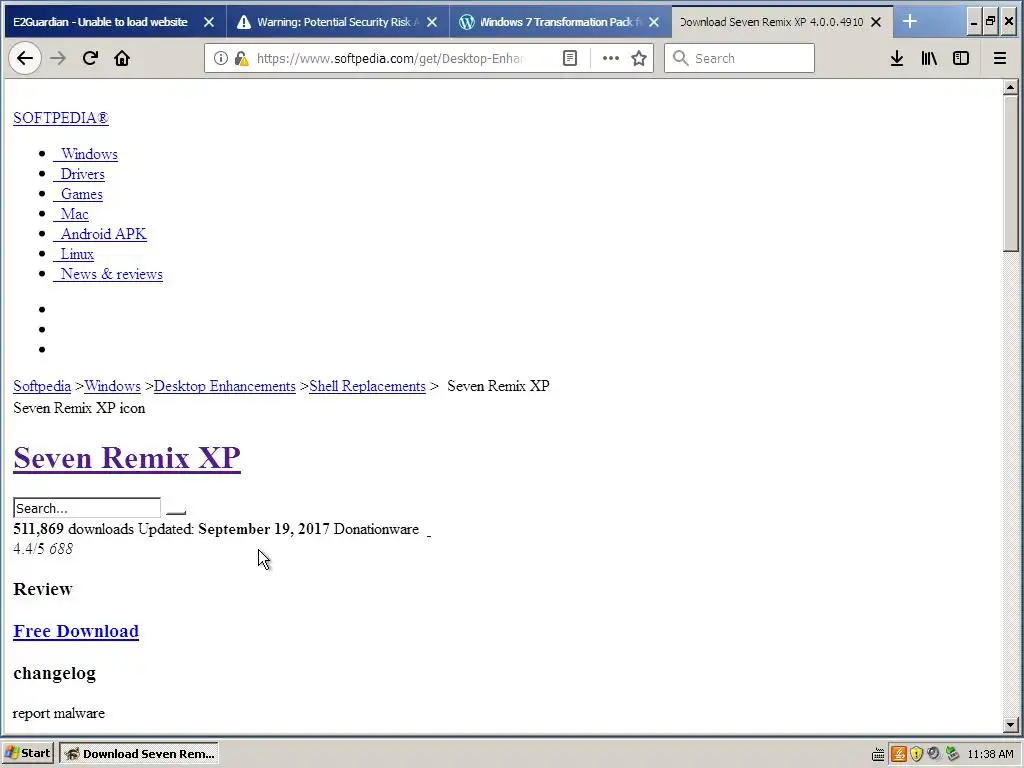The width and height of the screenshot is (1024, 768).
Task: Show site information icon in address bar
Action: coord(221,58)
